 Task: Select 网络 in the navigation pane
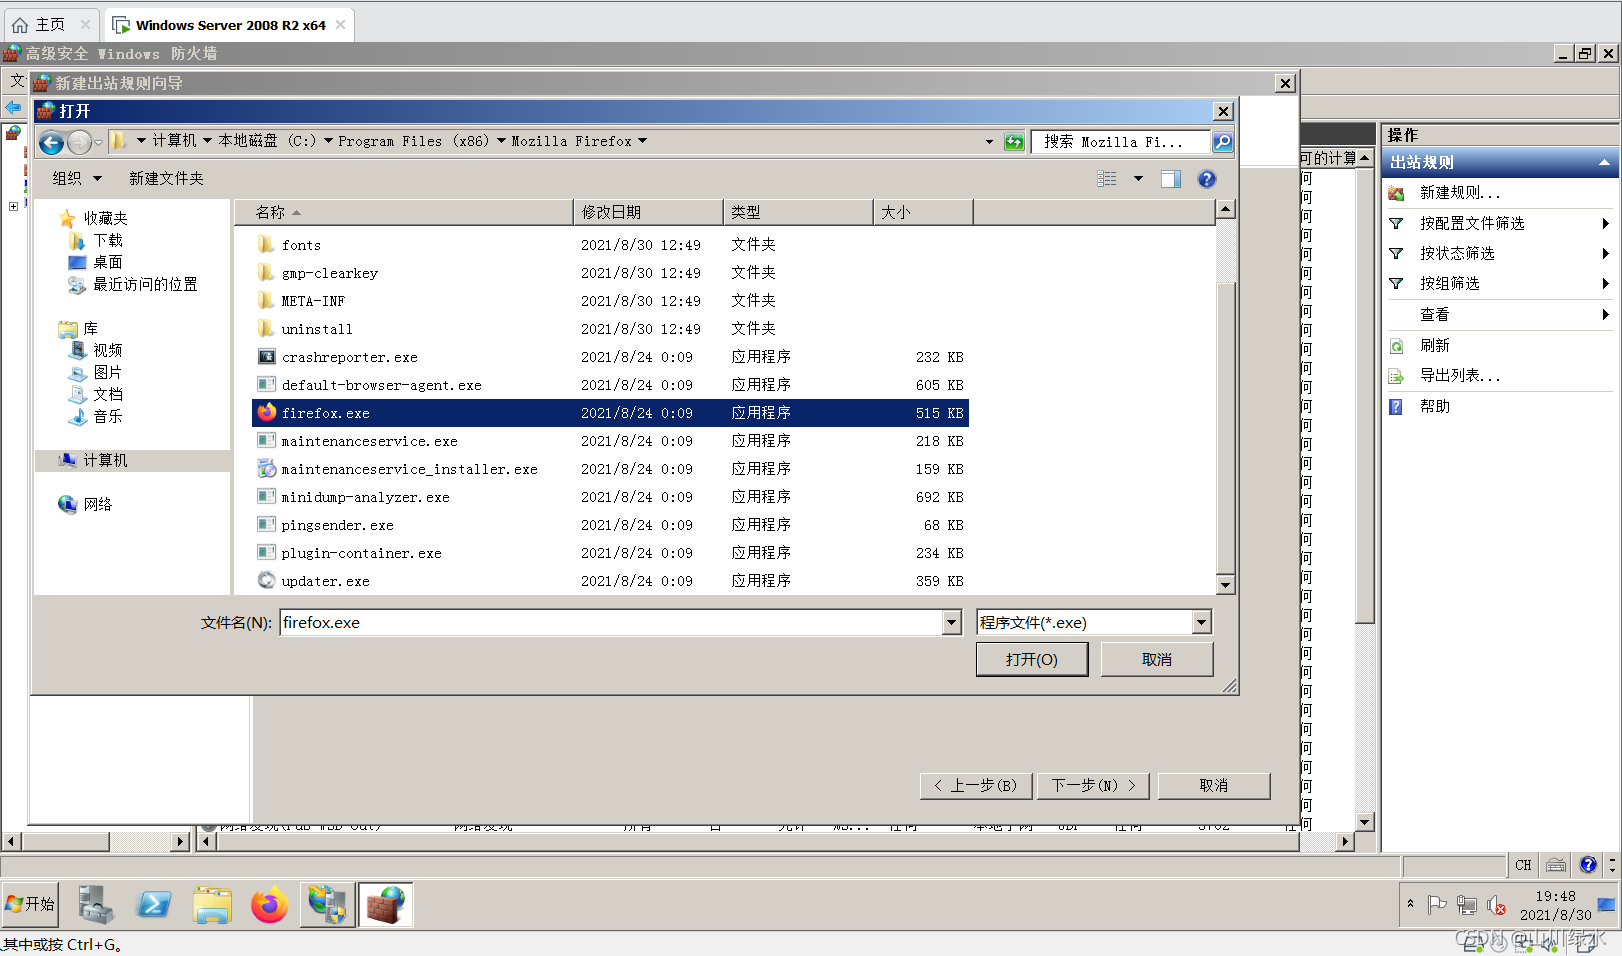click(x=97, y=505)
